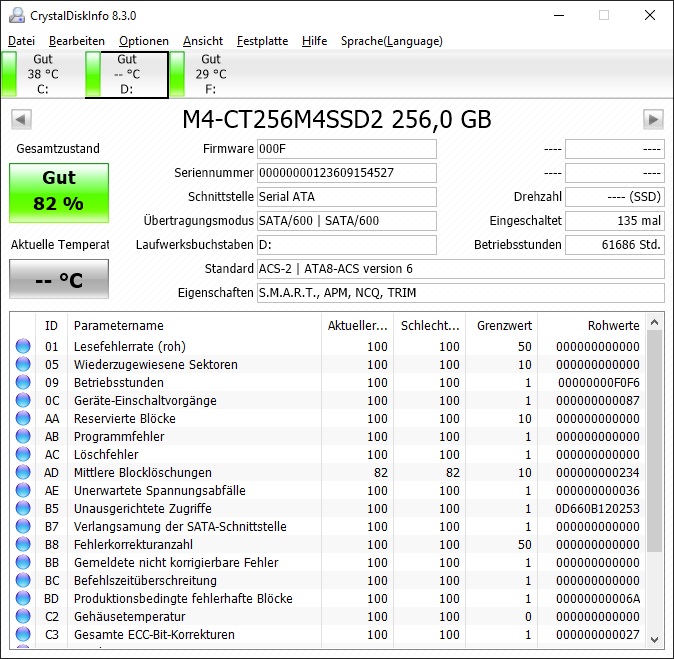Click the Aktueller... column header
This screenshot has height=659, width=674.
point(358,325)
